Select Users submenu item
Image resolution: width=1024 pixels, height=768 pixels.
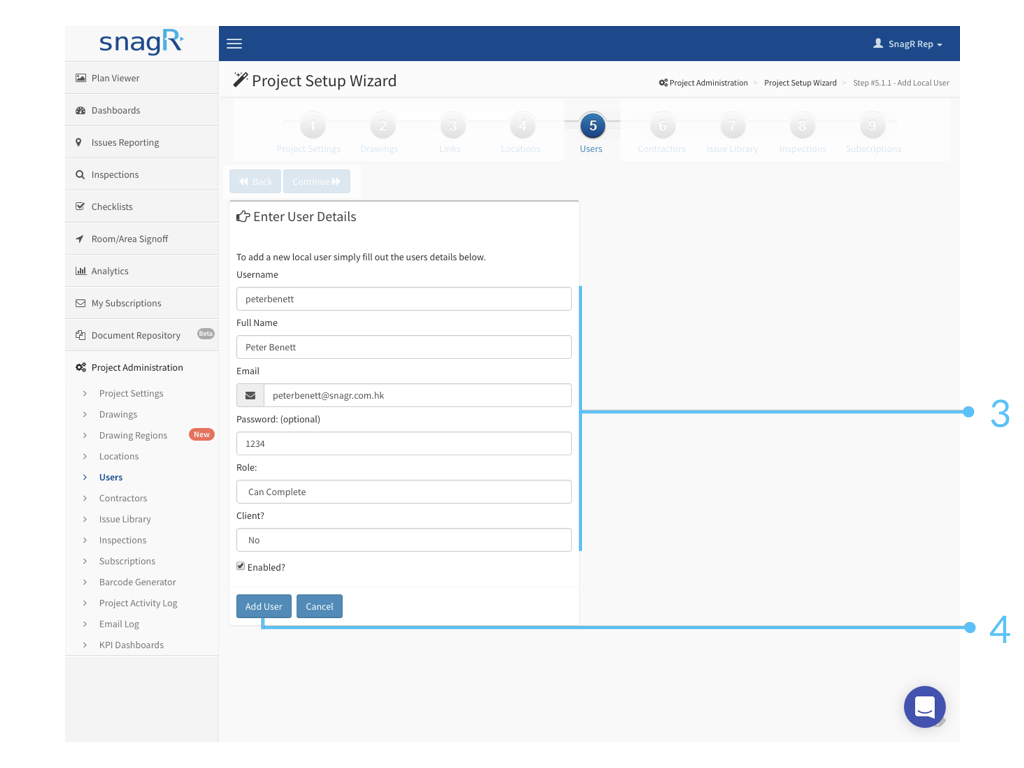click(x=111, y=477)
